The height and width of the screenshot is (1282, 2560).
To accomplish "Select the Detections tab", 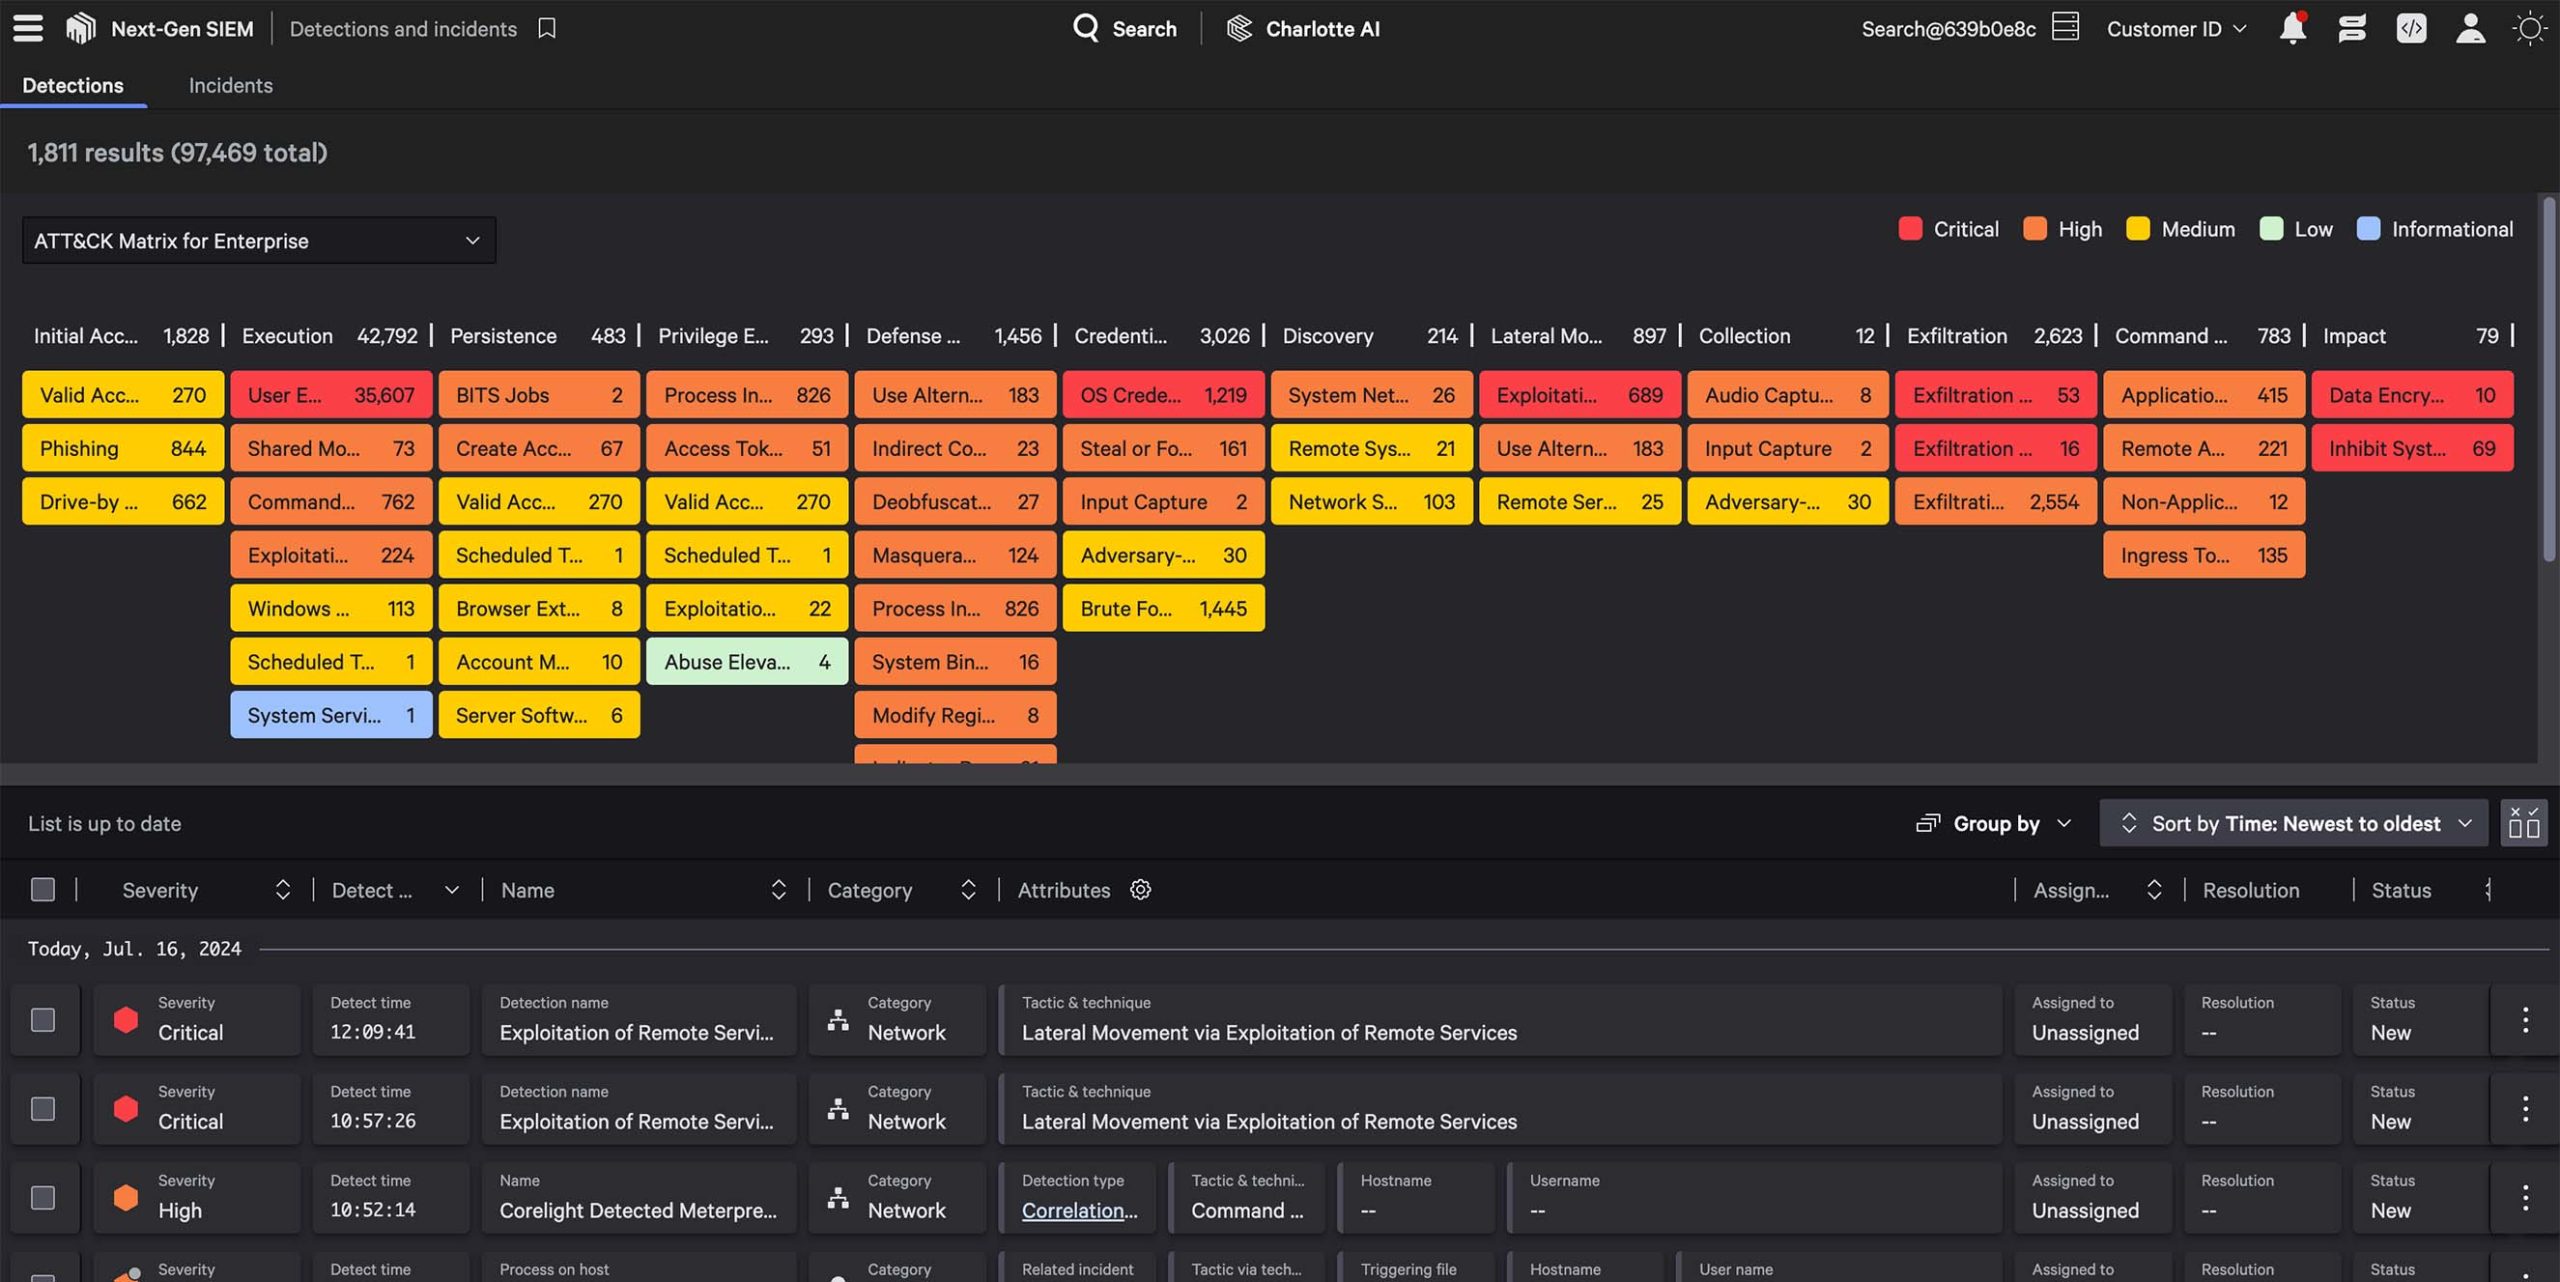I will [73, 85].
